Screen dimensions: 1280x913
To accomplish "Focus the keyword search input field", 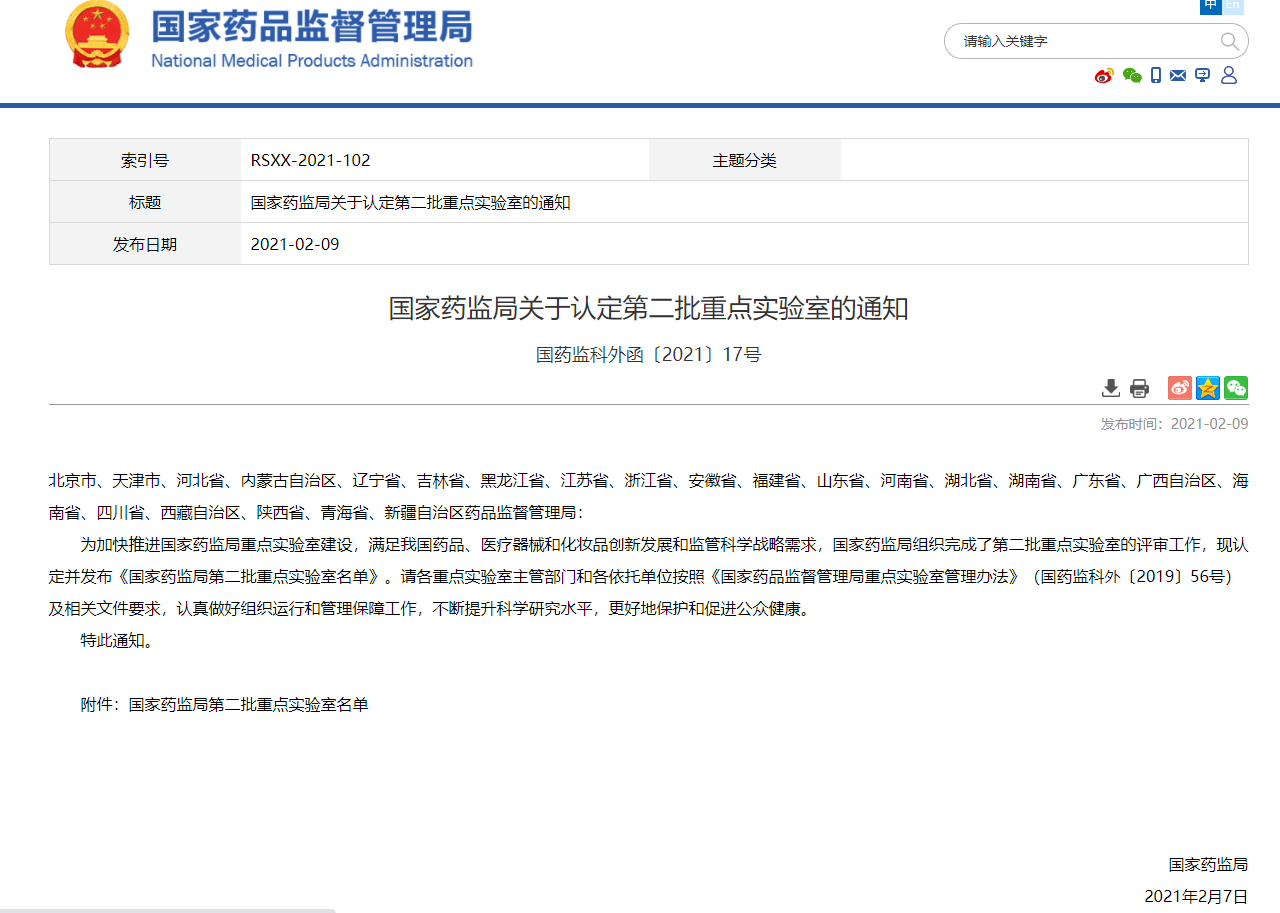I will coord(1080,41).
